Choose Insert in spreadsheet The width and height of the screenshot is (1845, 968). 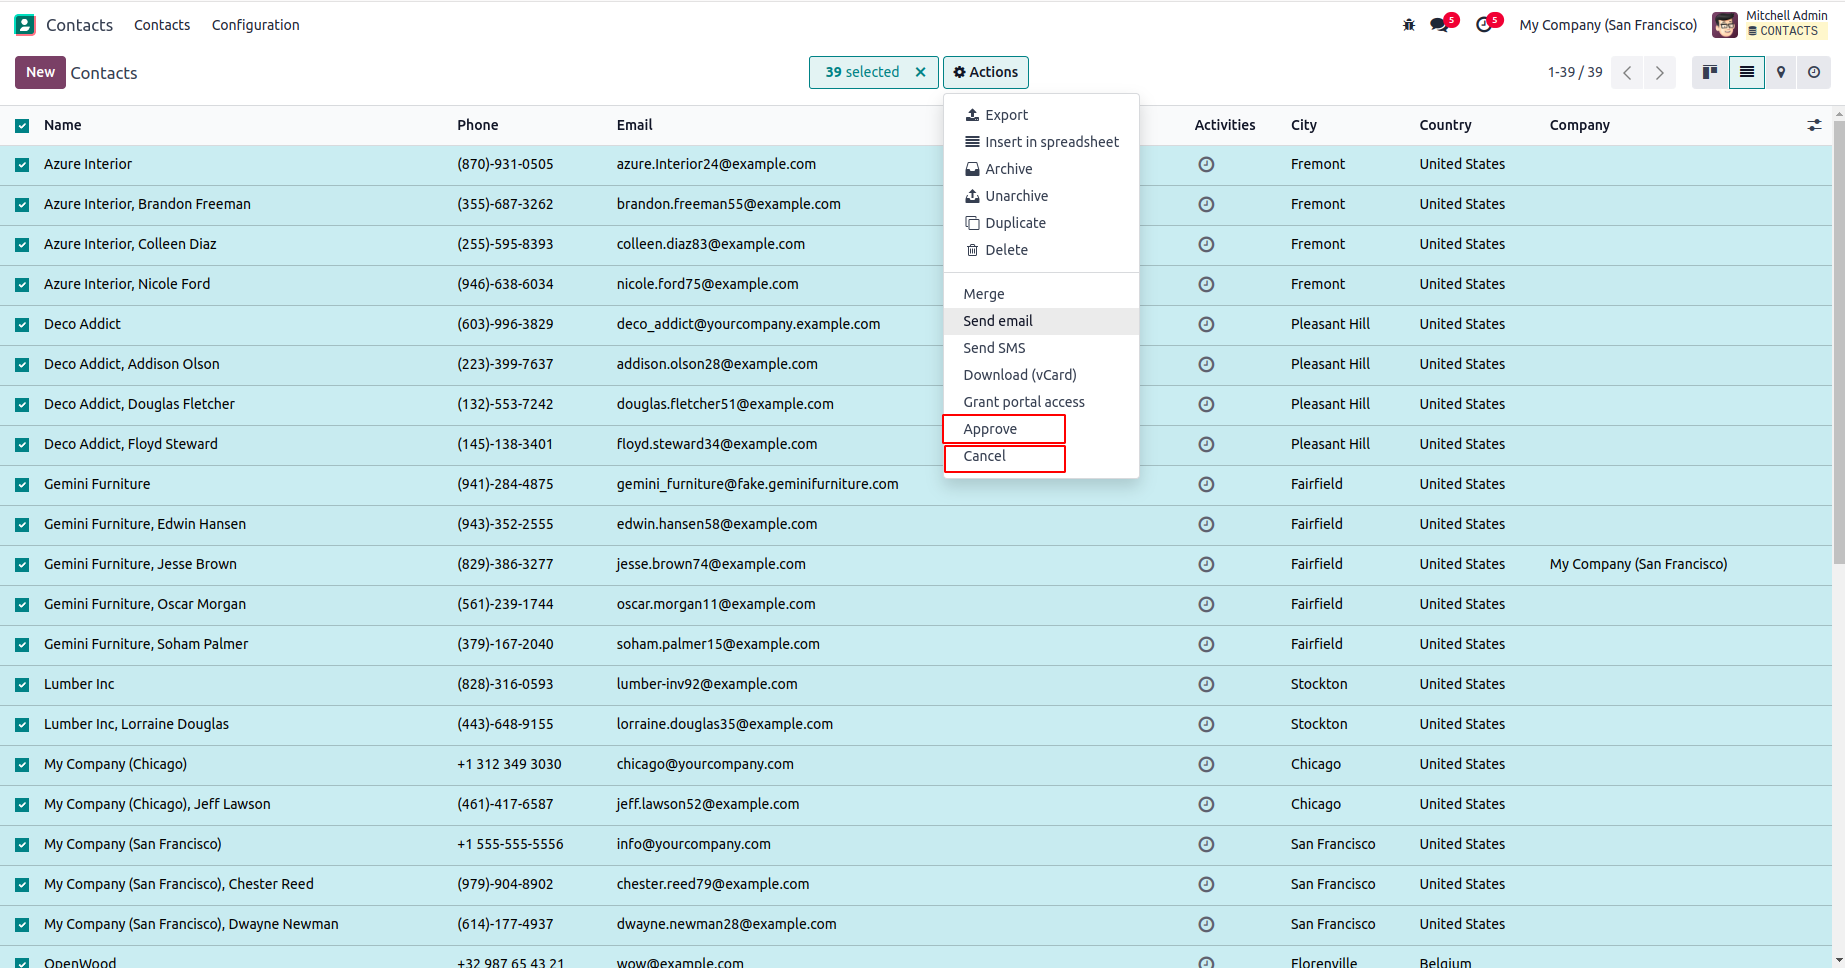(1041, 142)
